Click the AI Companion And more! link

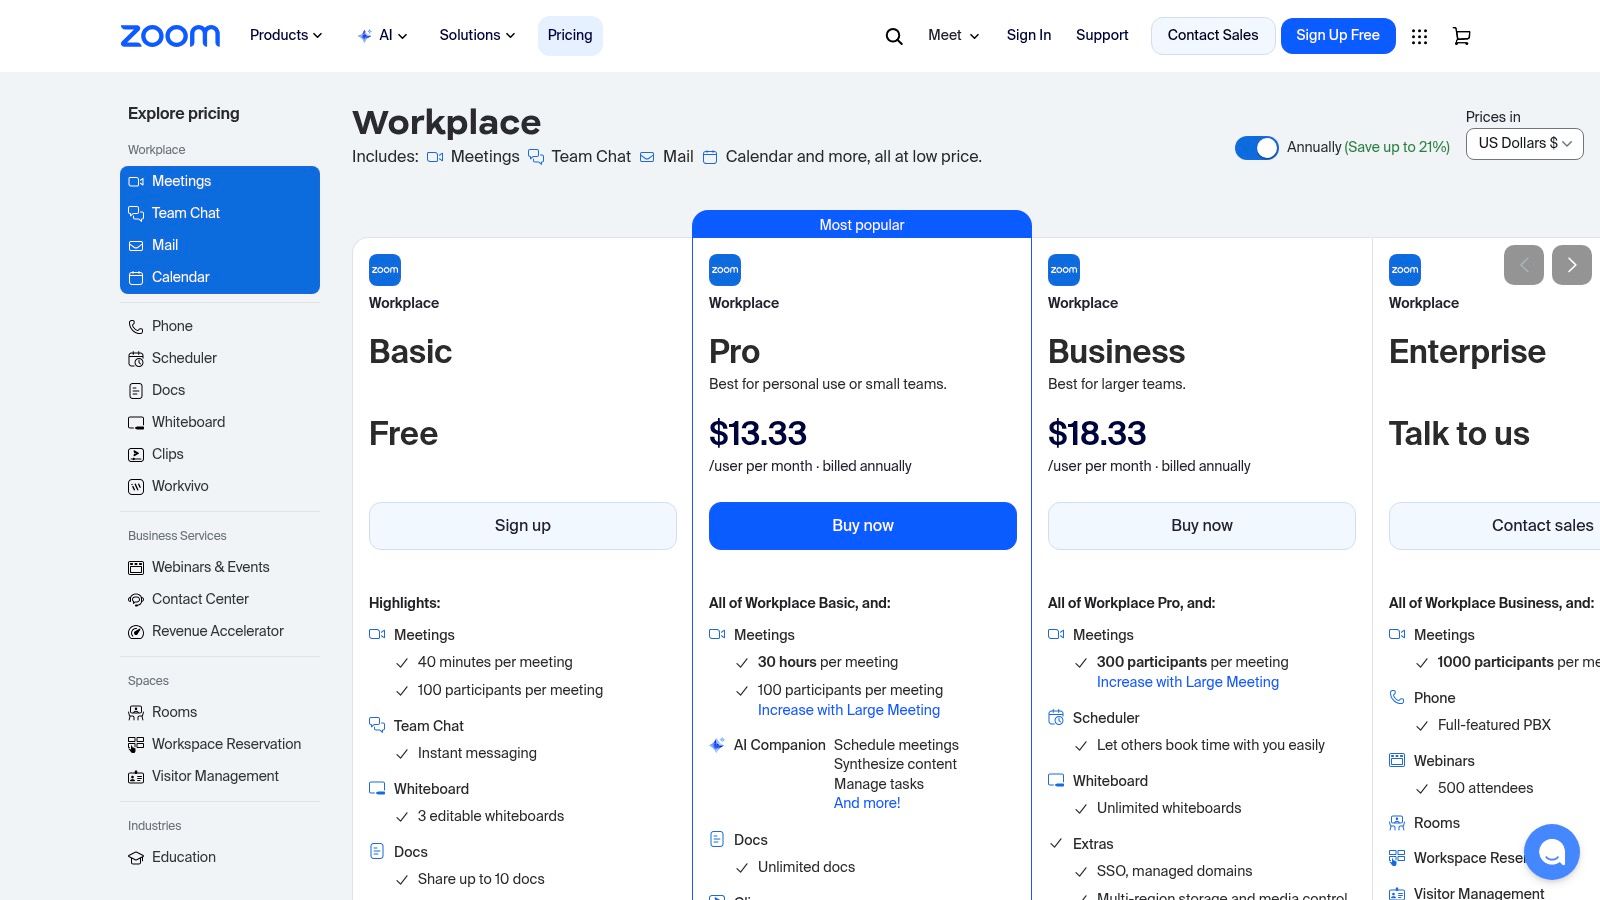[x=867, y=803]
